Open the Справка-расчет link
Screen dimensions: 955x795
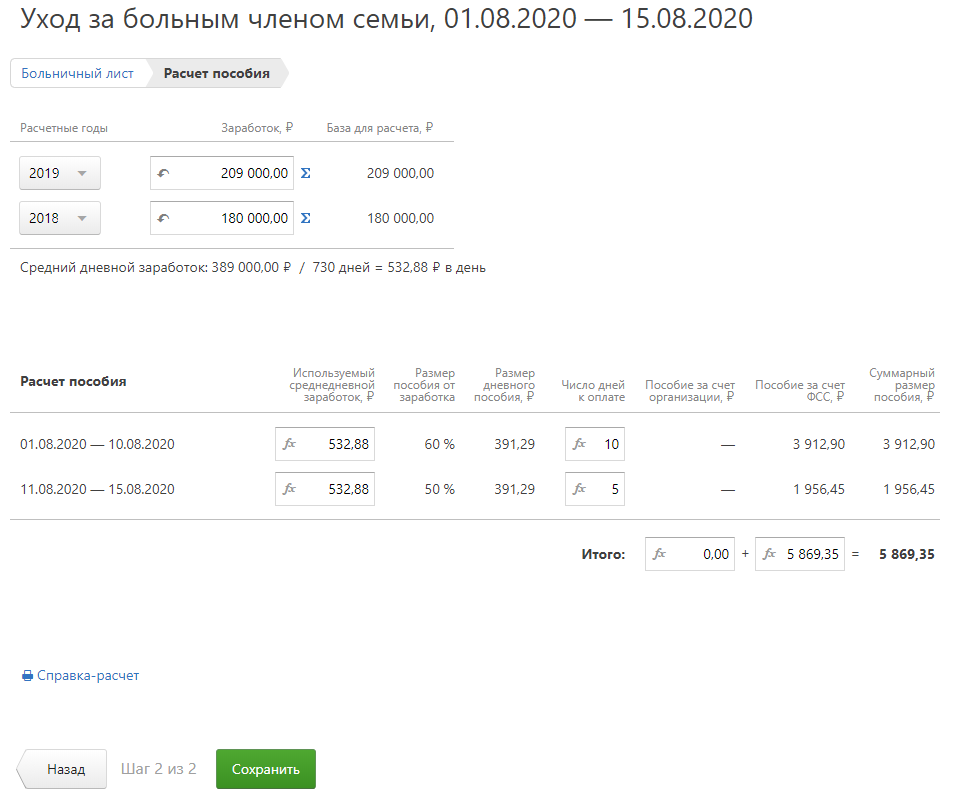[88, 676]
